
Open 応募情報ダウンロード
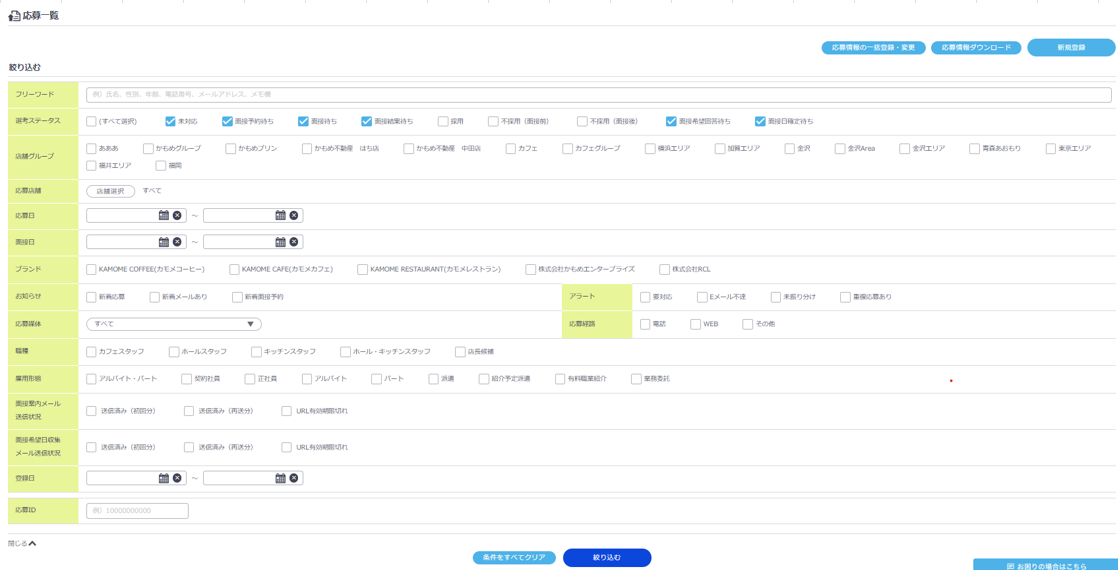click(976, 47)
